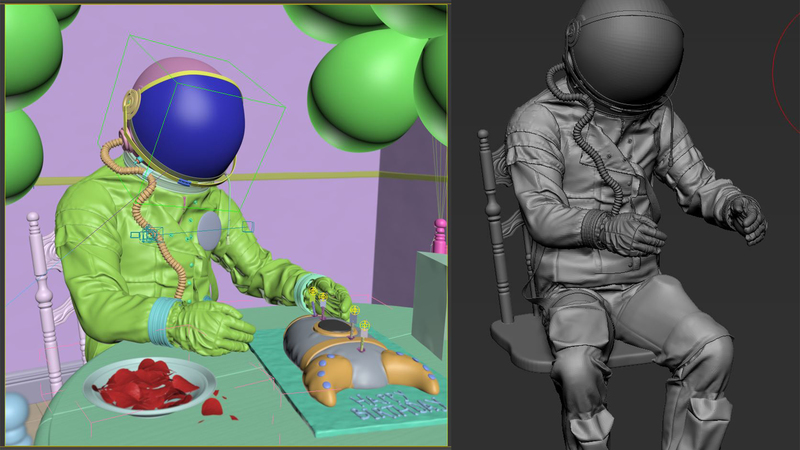The width and height of the screenshot is (800, 450).
Task: Select the cyan wrist cuff on green sleeve
Action: (160, 321)
